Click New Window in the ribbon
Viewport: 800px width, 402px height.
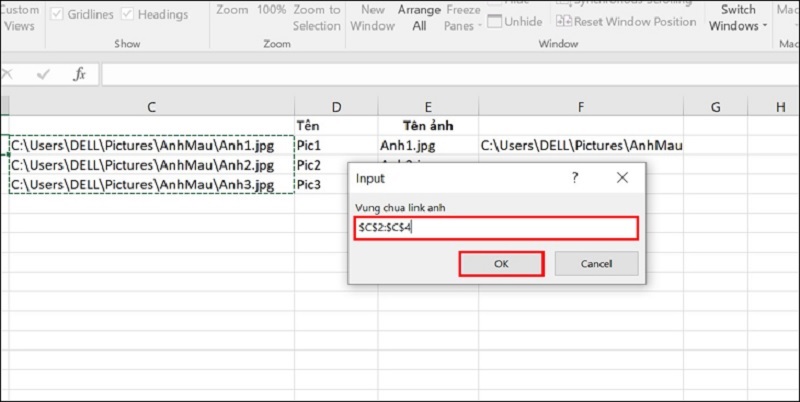pos(372,18)
